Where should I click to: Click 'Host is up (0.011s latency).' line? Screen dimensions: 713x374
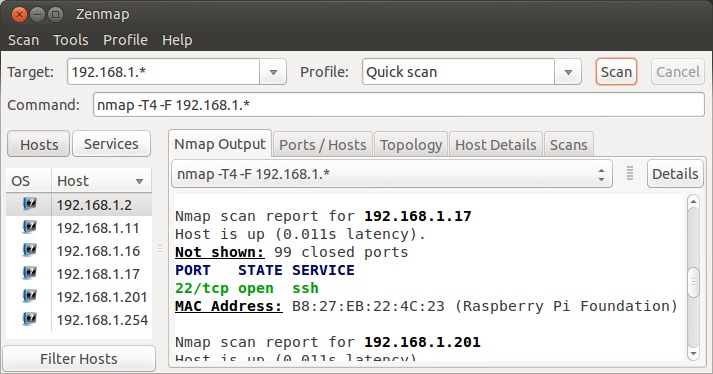[300, 234]
